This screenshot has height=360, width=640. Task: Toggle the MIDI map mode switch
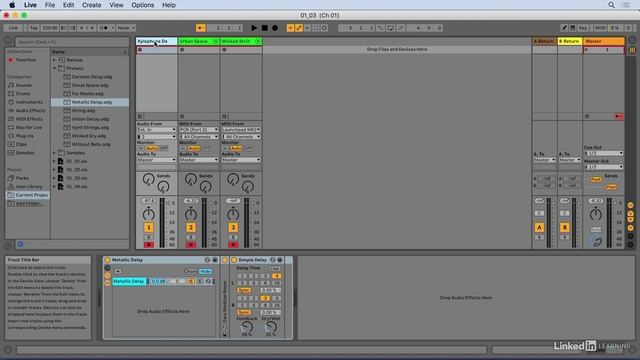point(600,28)
